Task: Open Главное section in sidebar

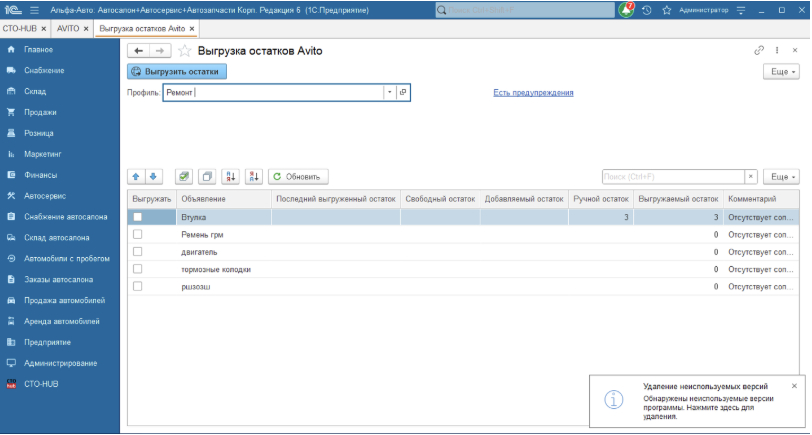Action: [38, 50]
